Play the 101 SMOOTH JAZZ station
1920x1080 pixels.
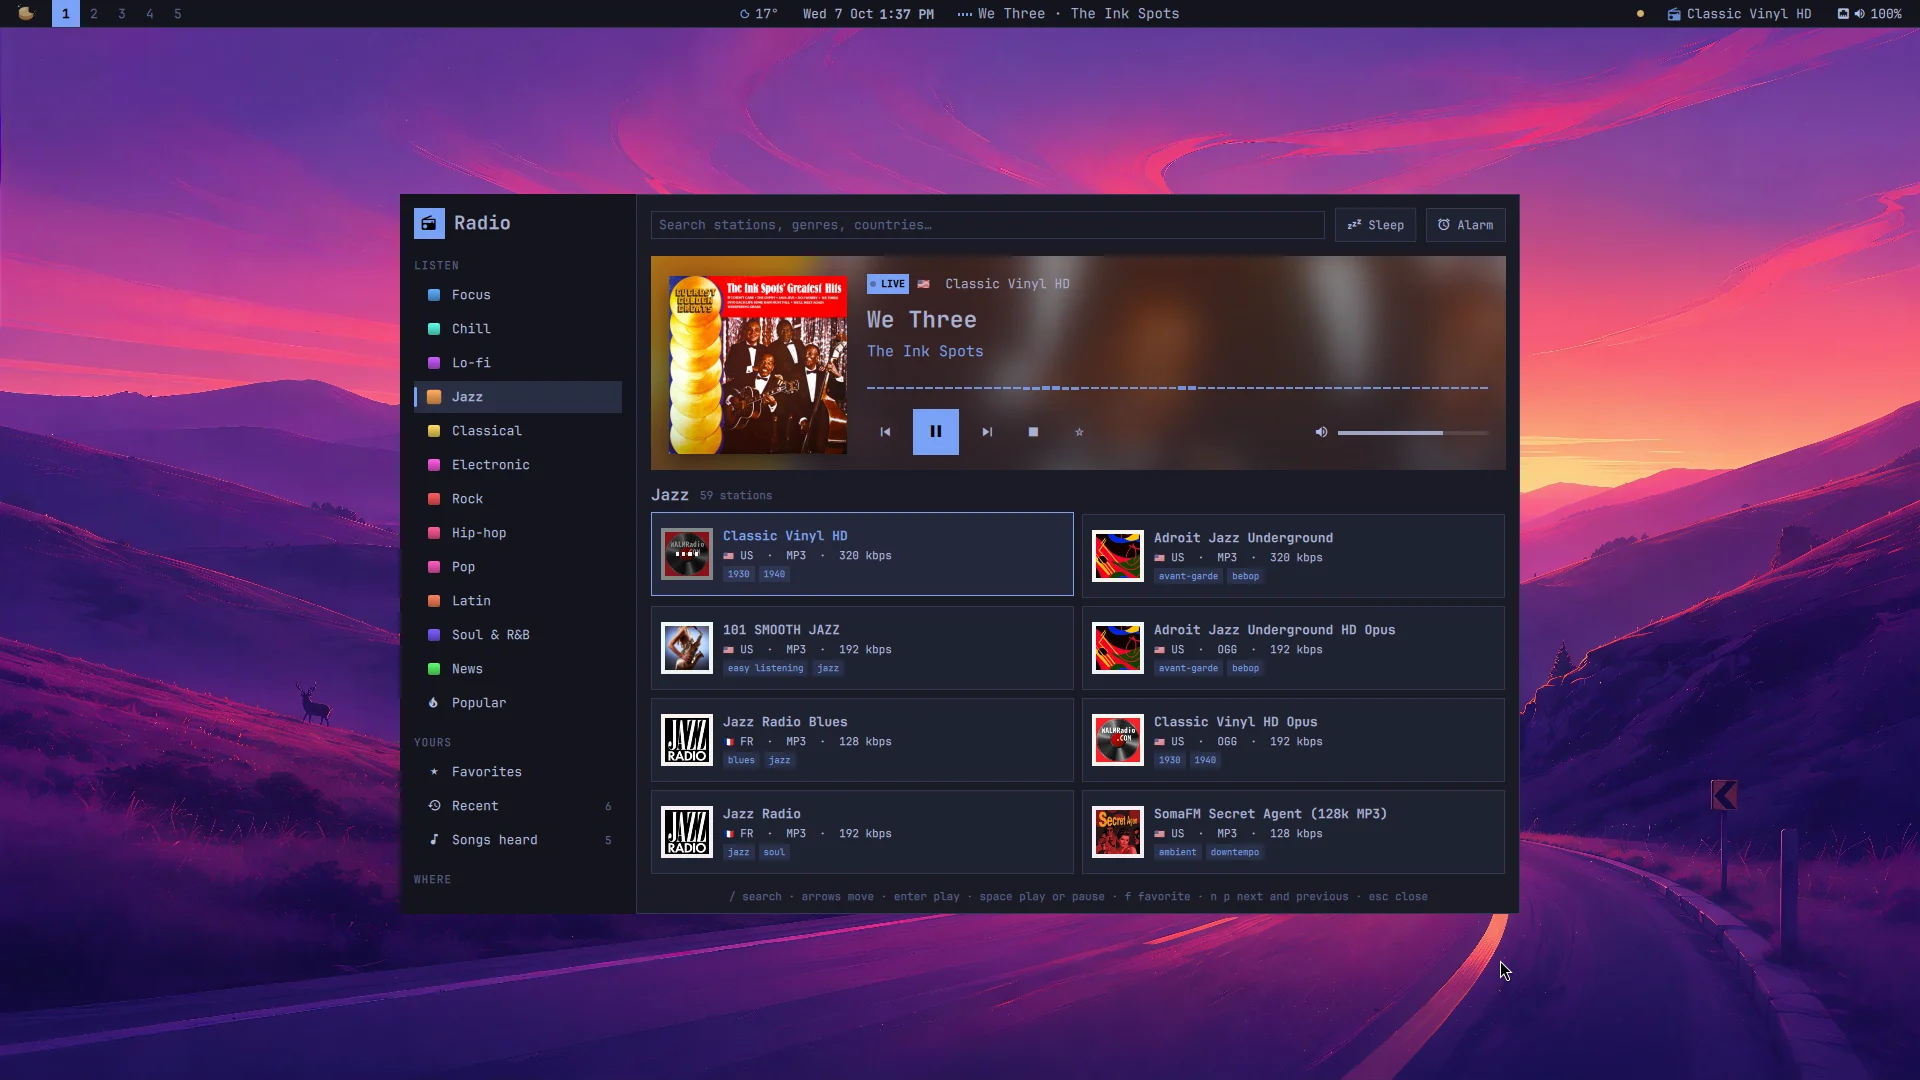[862, 648]
